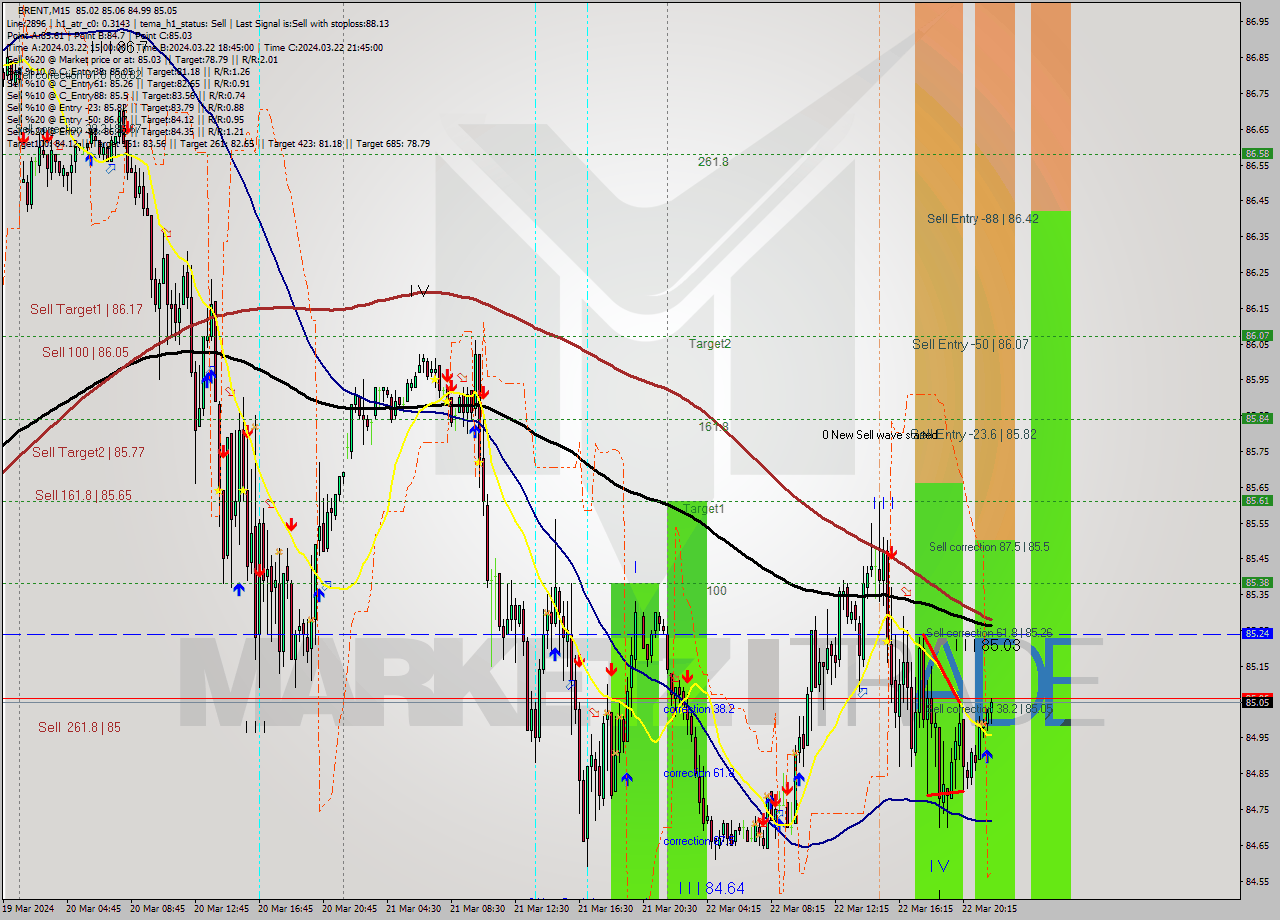The width and height of the screenshot is (1280, 920).
Task: Click the '261.8' Fibonacci level label
Action: tap(713, 161)
